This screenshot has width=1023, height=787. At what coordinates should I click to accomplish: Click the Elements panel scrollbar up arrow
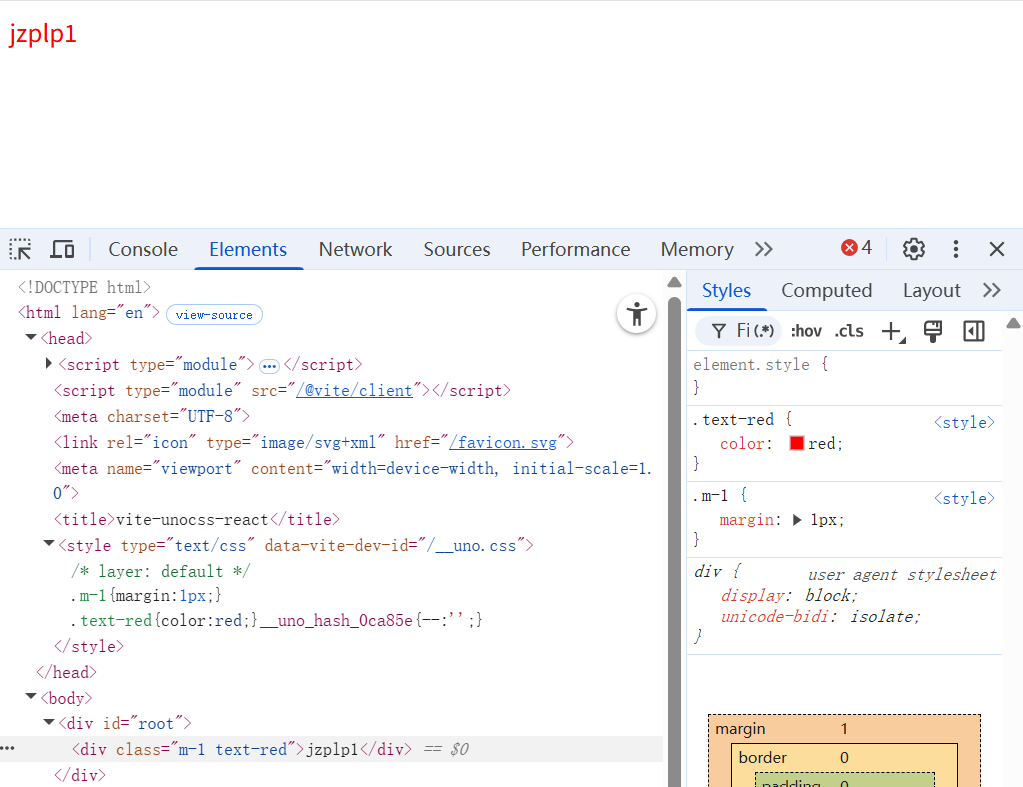(675, 283)
